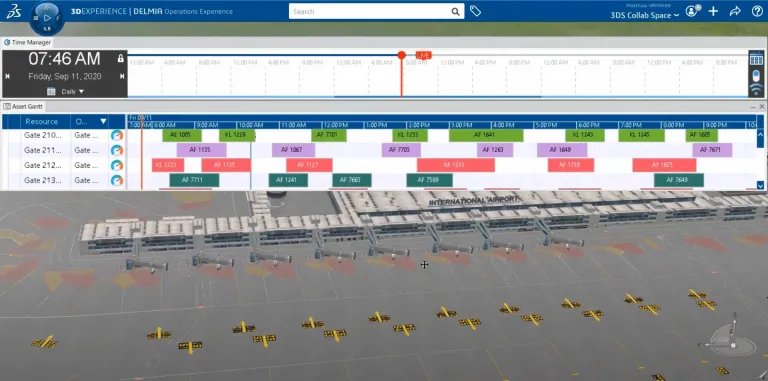The width and height of the screenshot is (768, 381).
Task: Click the Gantt scroll up arrow
Action: [x=760, y=134]
